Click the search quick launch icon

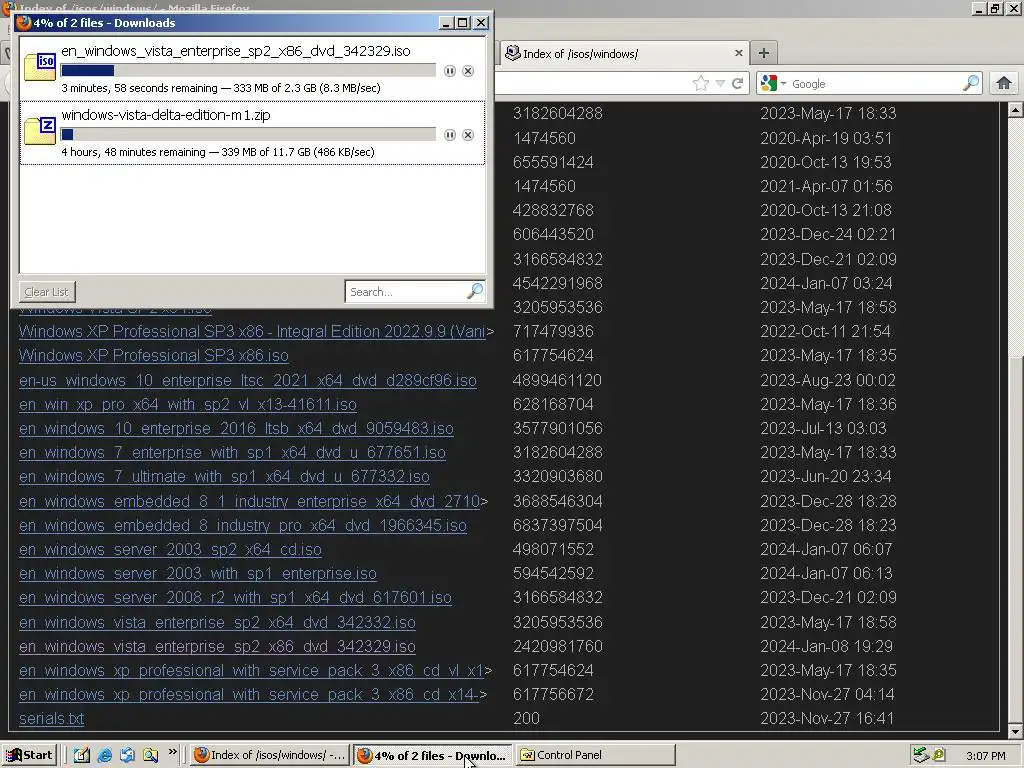[150, 756]
